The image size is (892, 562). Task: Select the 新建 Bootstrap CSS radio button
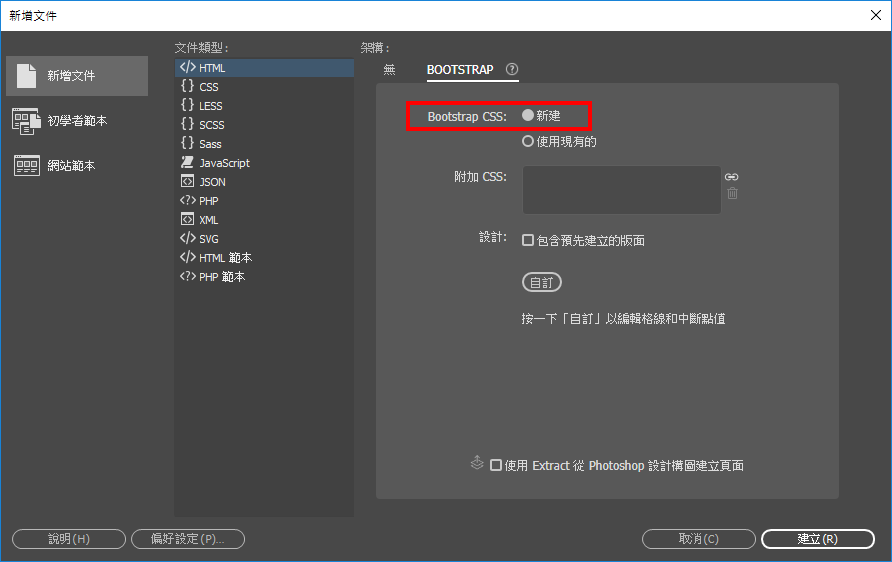528,116
